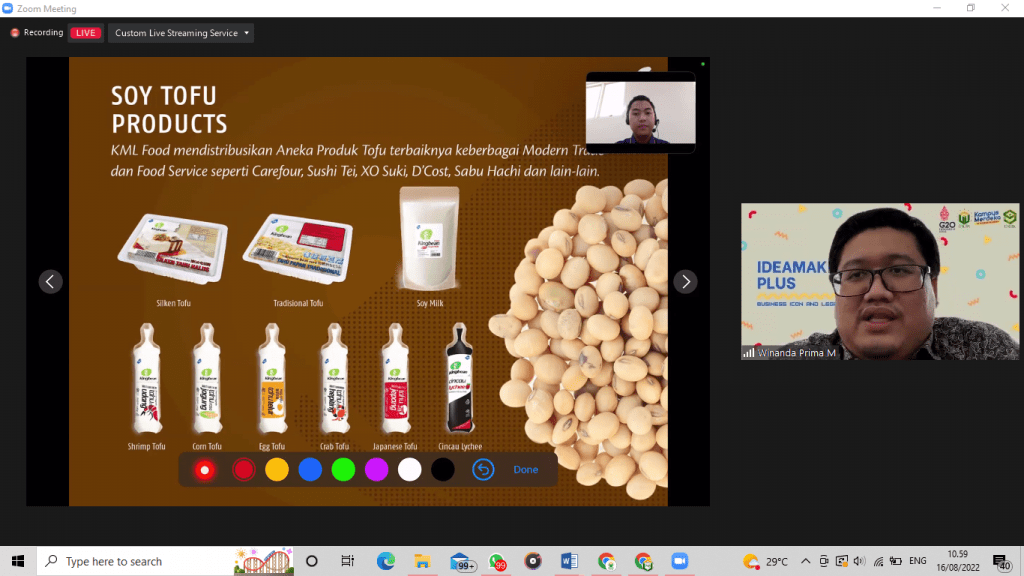The image size is (1024, 576).
Task: Open the volume control in system tray
Action: pos(859,561)
